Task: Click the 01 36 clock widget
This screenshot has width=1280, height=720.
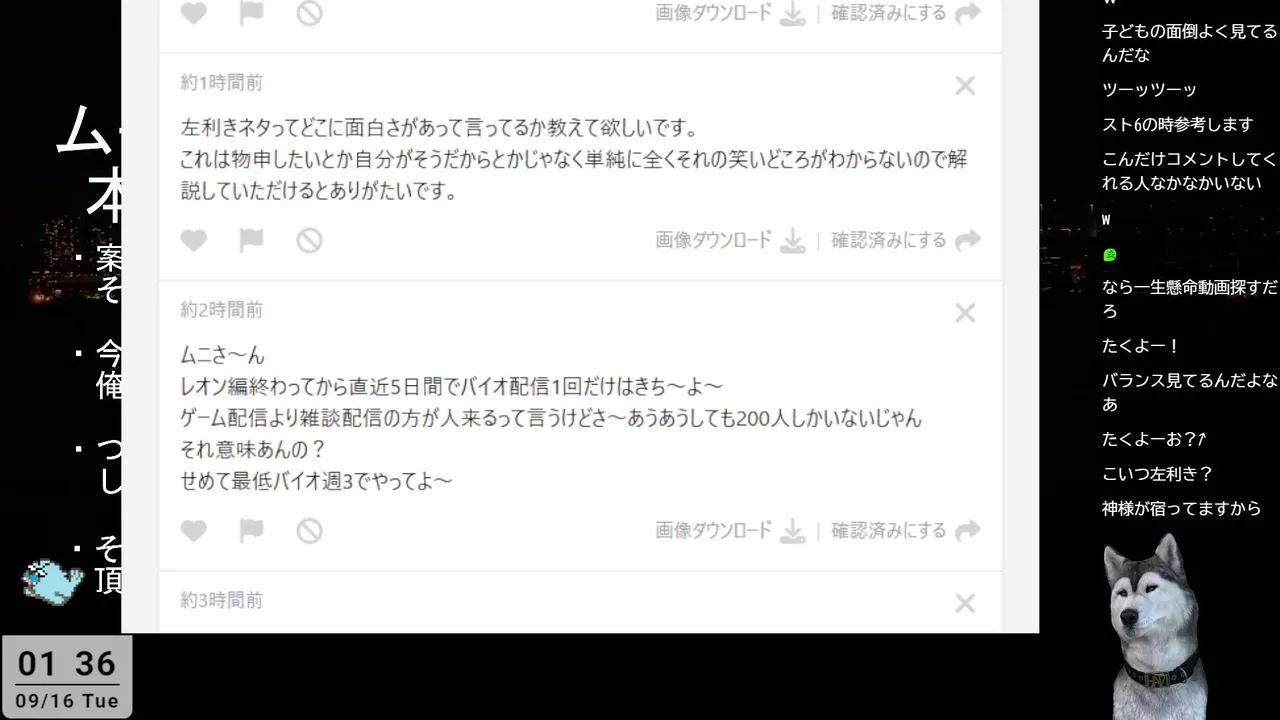Action: pos(67,677)
